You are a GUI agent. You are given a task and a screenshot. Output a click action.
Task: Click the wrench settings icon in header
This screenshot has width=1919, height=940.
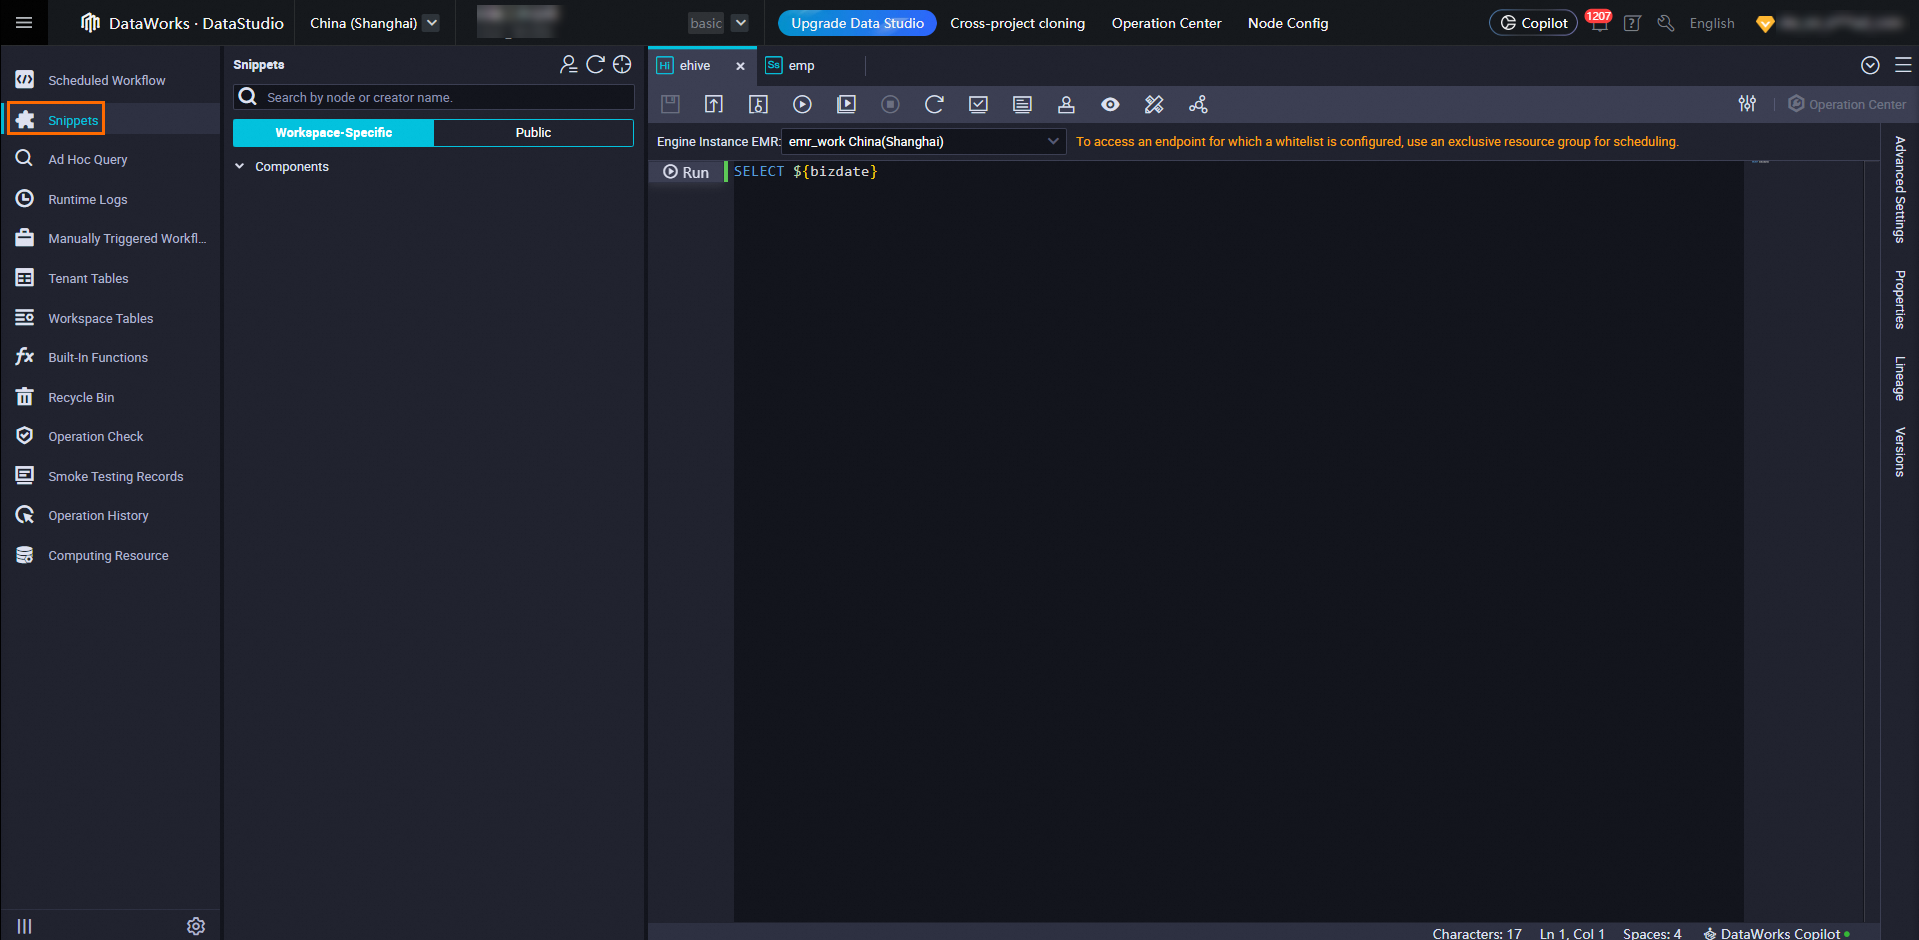pyautogui.click(x=1666, y=23)
